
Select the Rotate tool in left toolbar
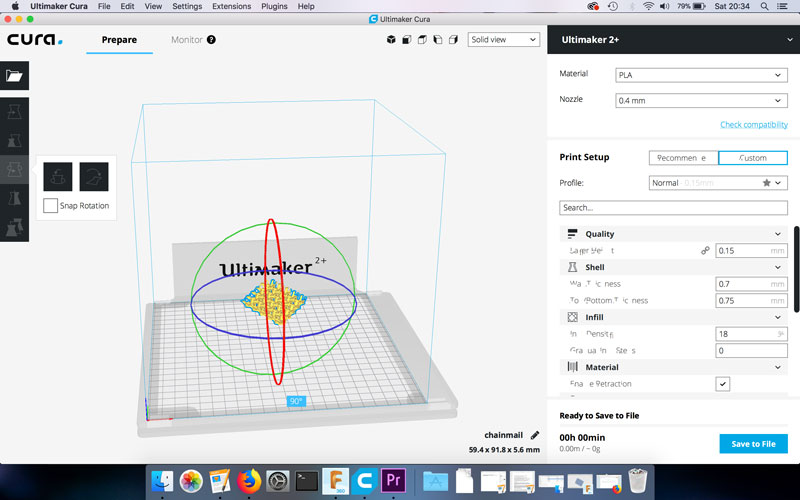point(14,168)
